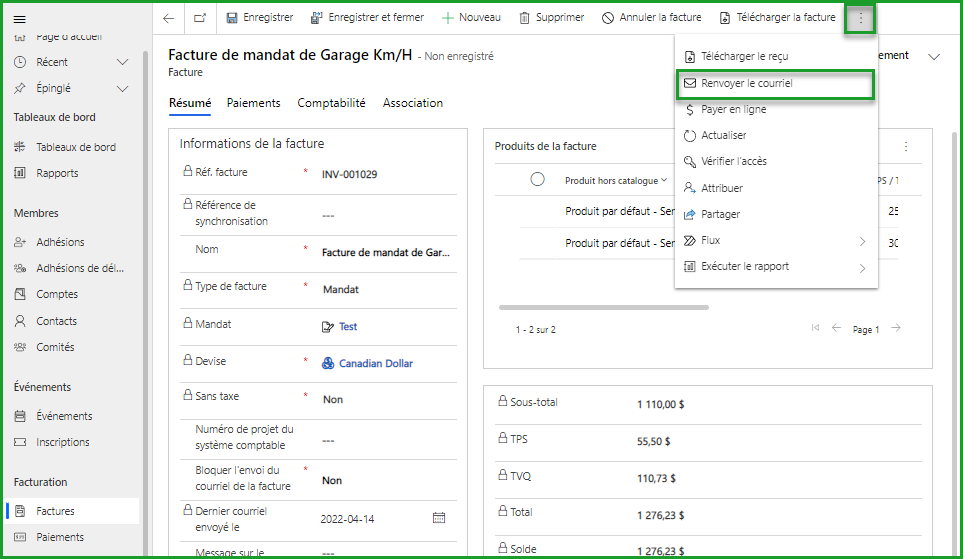Expand the Récent section in sidebar
Viewport: 963px width, 559px height.
(122, 62)
